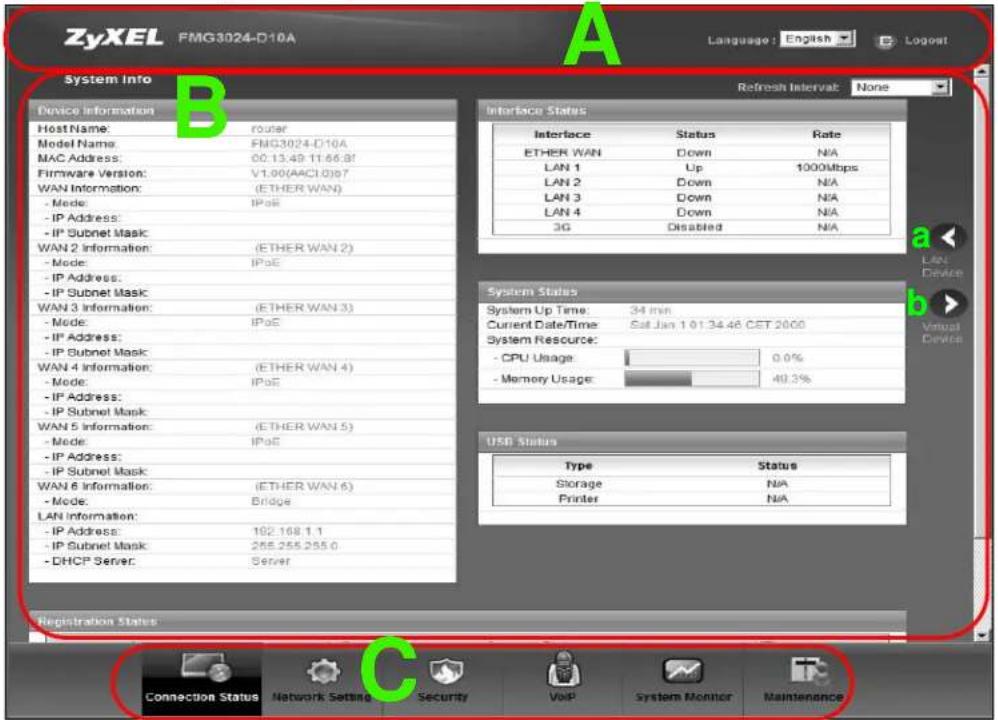998x720 pixels.
Task: Click the MAC Address label
Action: click(x=79, y=158)
